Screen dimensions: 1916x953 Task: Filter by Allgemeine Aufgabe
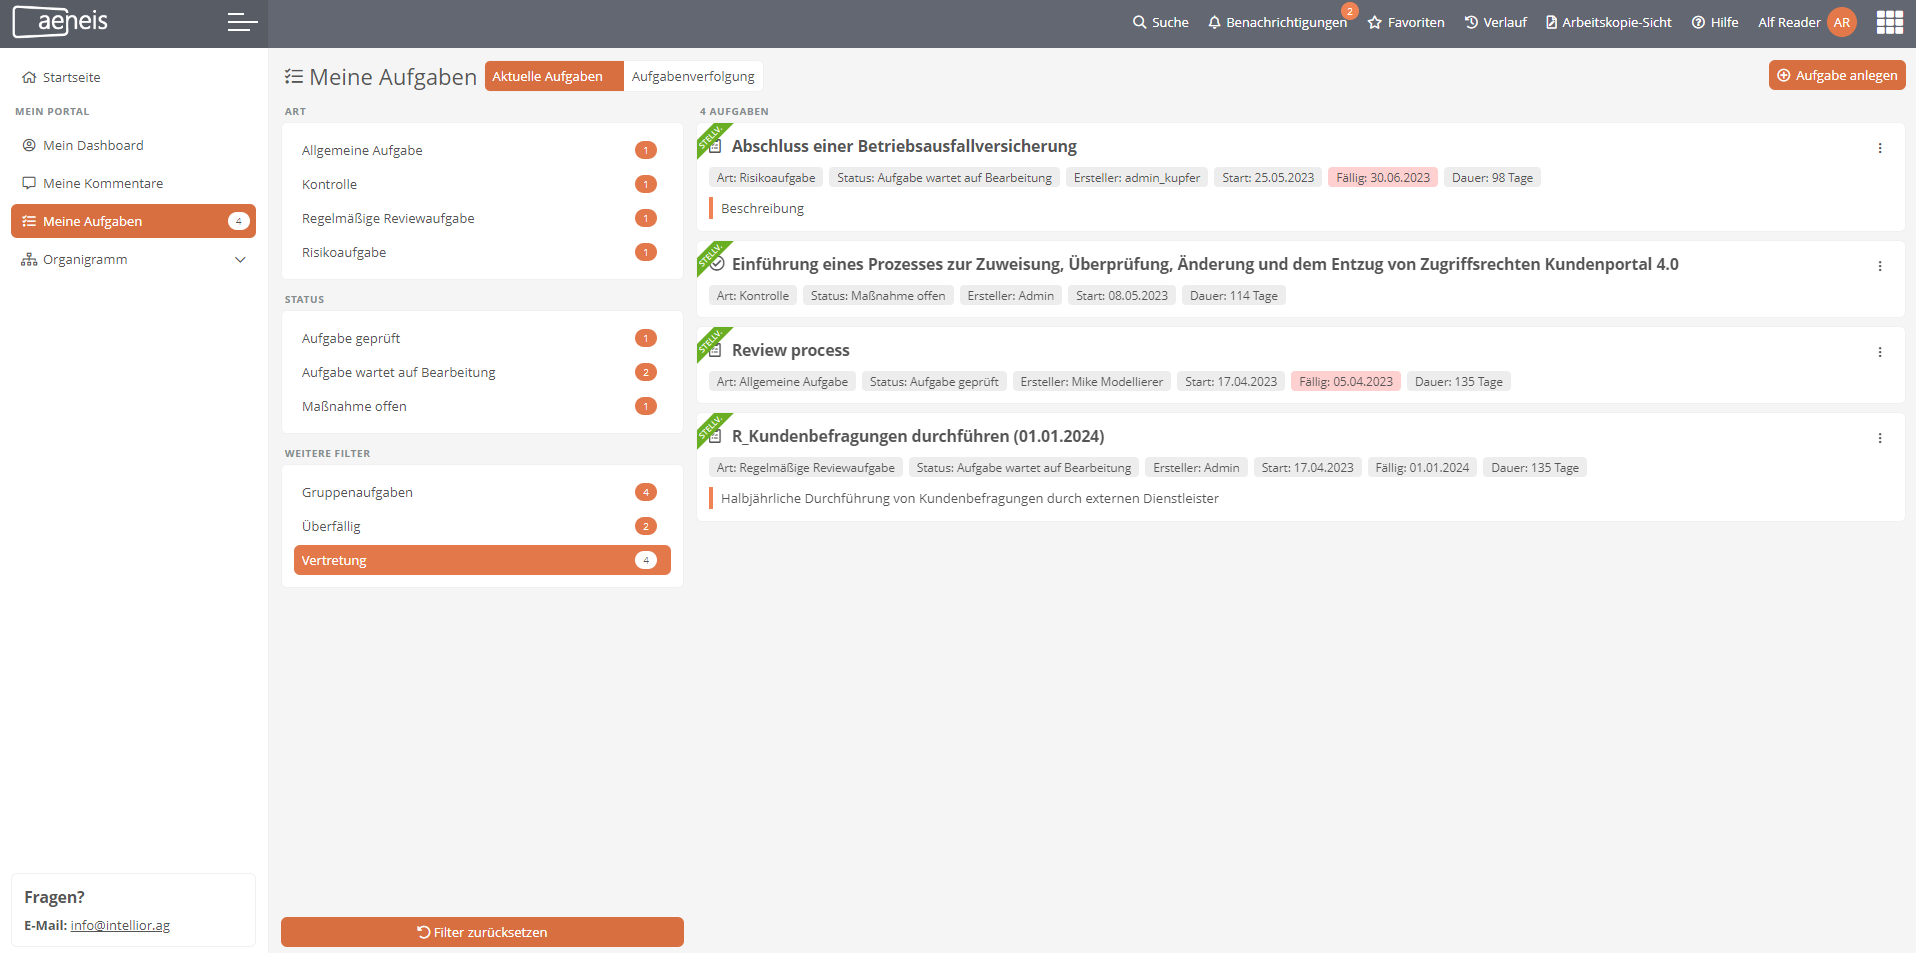482,150
